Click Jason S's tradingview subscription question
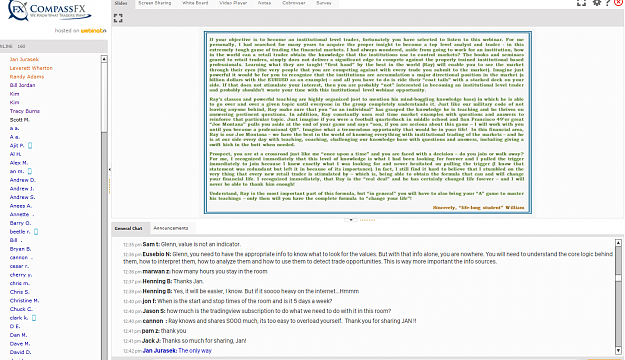Image resolution: width=625 pixels, height=360 pixels. click(257, 311)
